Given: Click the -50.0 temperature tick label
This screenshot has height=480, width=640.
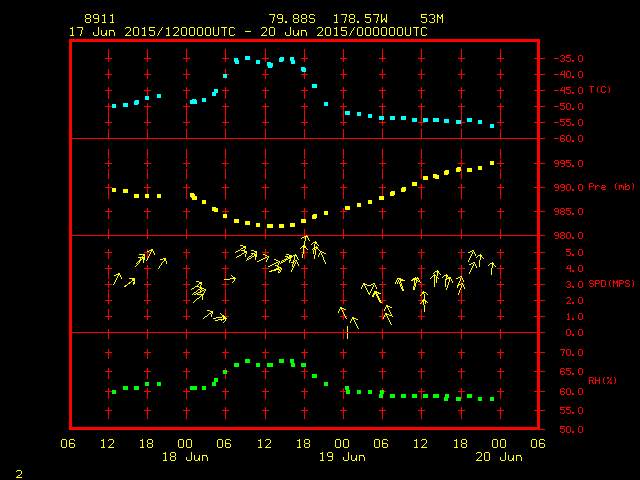Looking at the screenshot, I should [568, 107].
